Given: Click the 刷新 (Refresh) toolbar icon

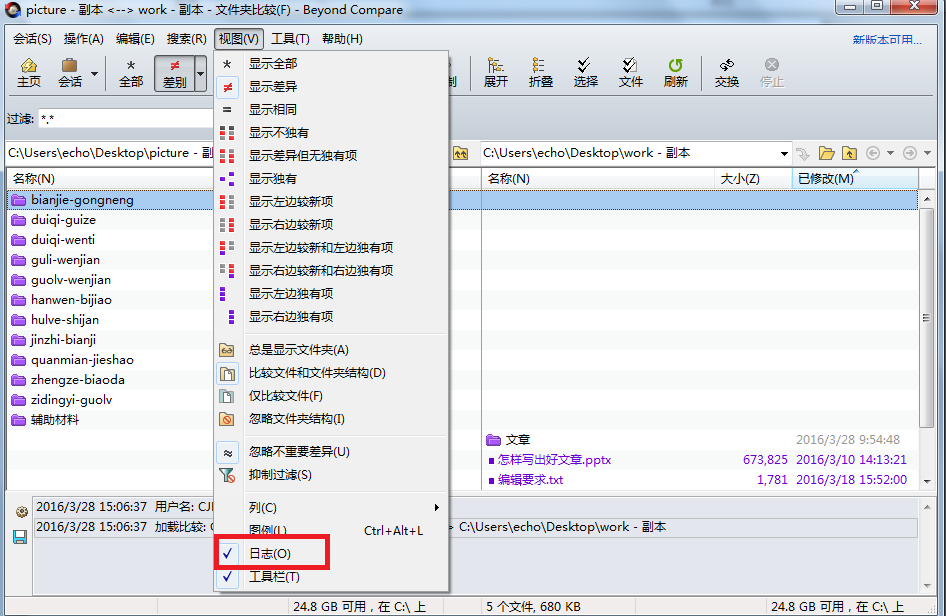Looking at the screenshot, I should click(x=676, y=70).
